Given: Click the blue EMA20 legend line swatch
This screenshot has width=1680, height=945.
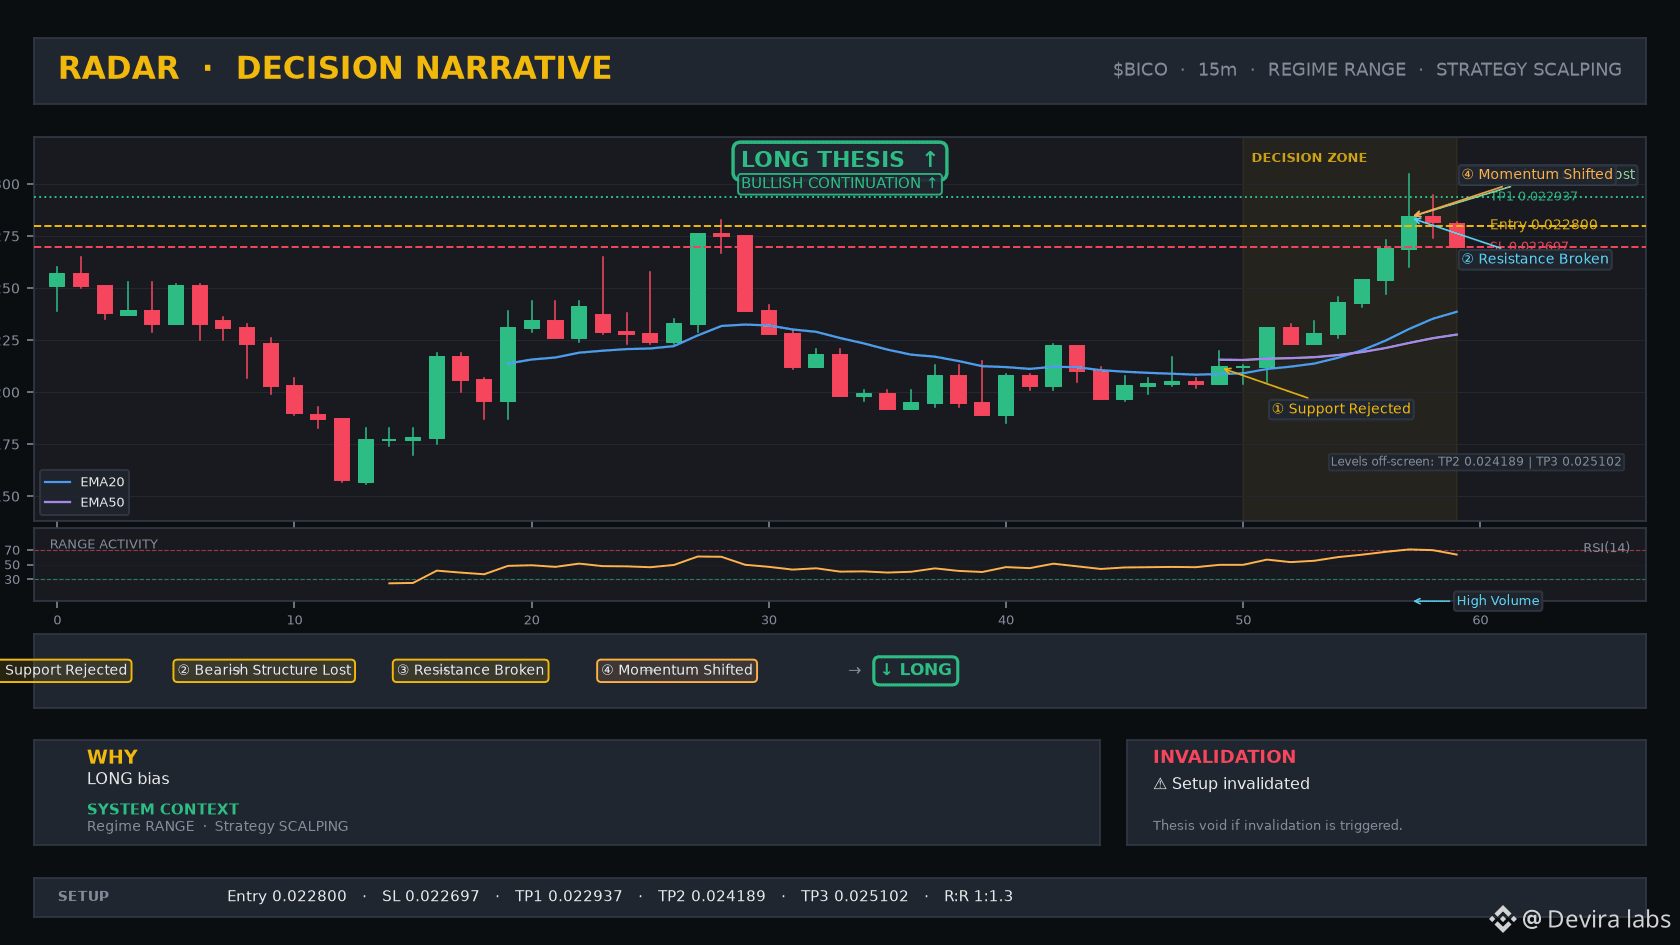Looking at the screenshot, I should coord(58,482).
